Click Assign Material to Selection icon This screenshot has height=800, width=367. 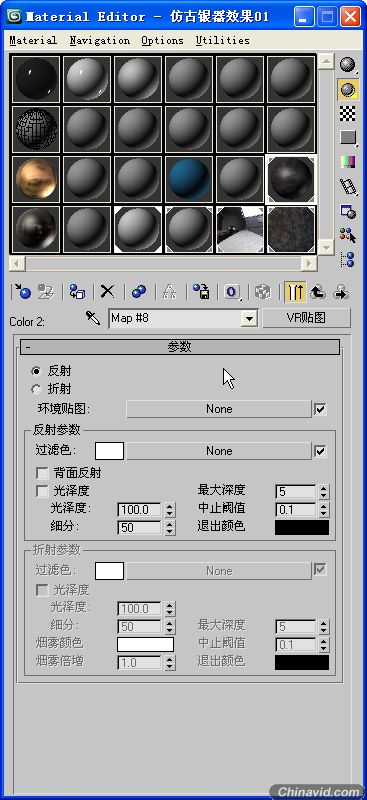pyautogui.click(x=77, y=291)
